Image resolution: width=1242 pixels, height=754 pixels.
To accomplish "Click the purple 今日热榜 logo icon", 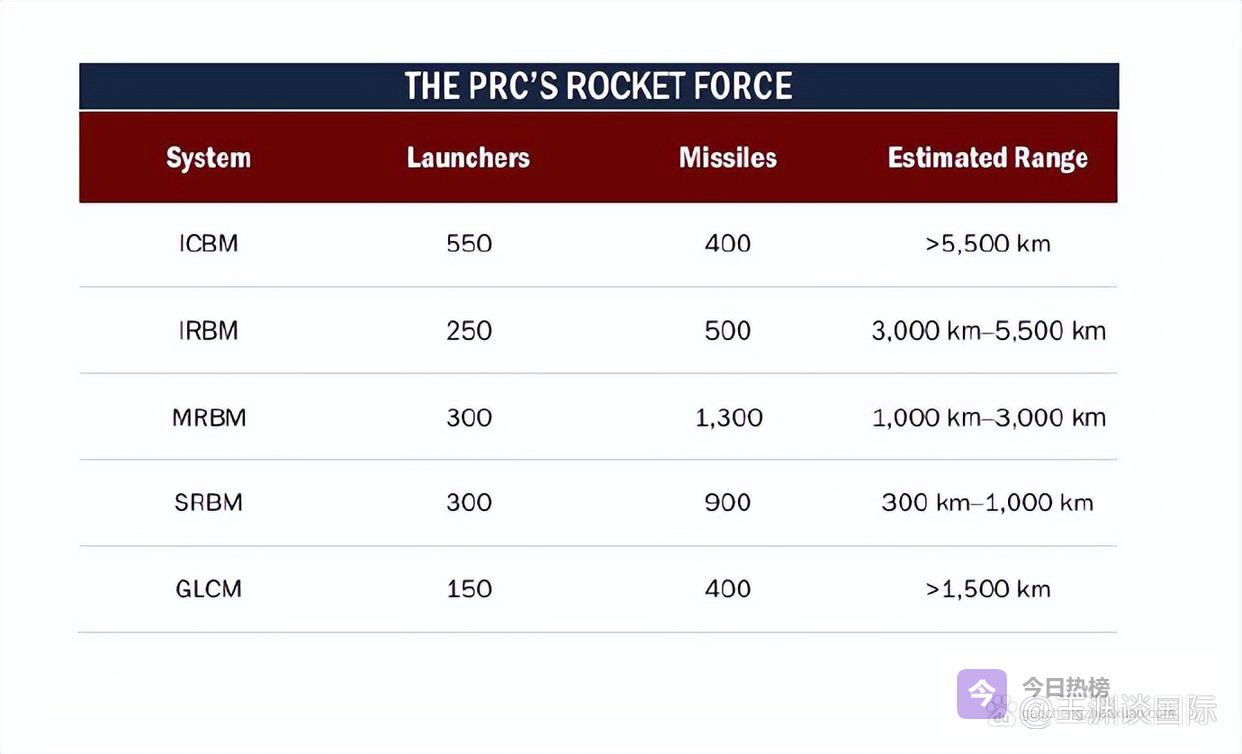I will tap(982, 693).
